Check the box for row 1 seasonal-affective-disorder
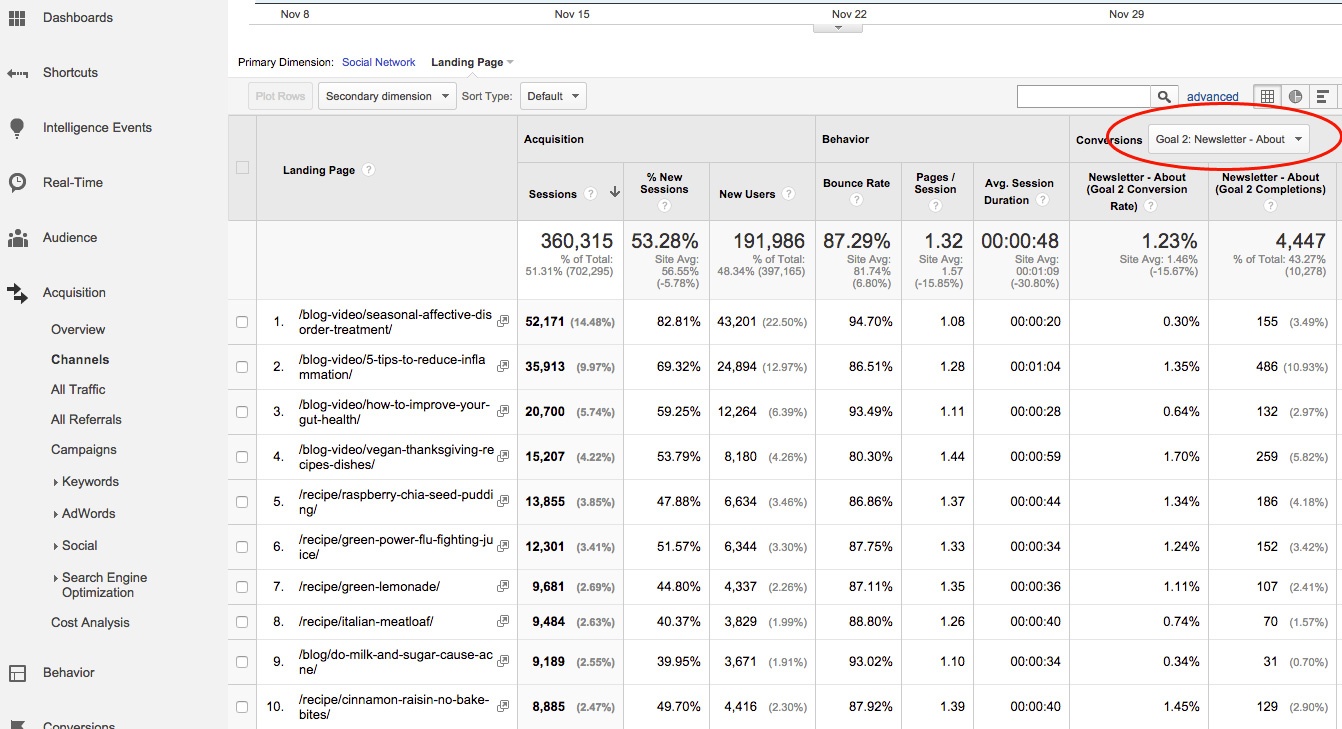This screenshot has width=1342, height=729. (x=242, y=322)
